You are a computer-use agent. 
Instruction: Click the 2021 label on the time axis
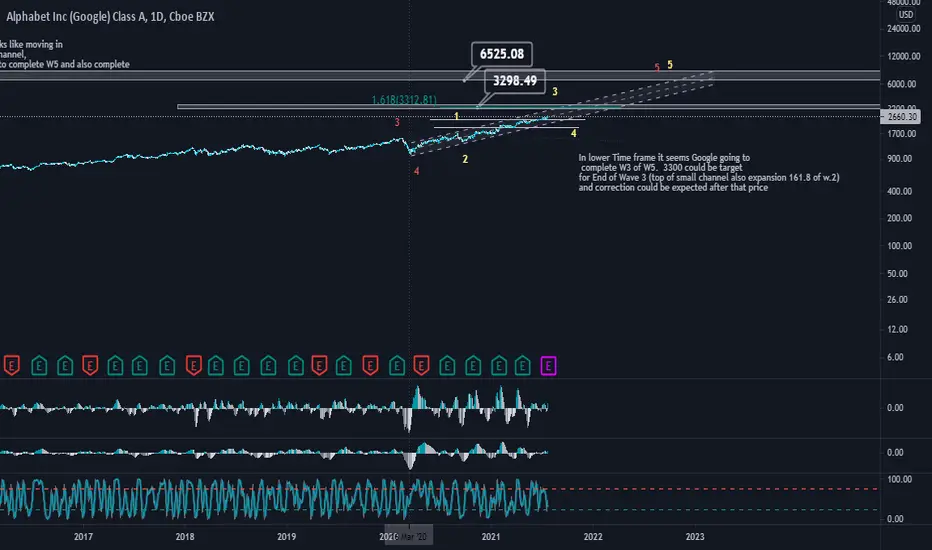(x=491, y=536)
